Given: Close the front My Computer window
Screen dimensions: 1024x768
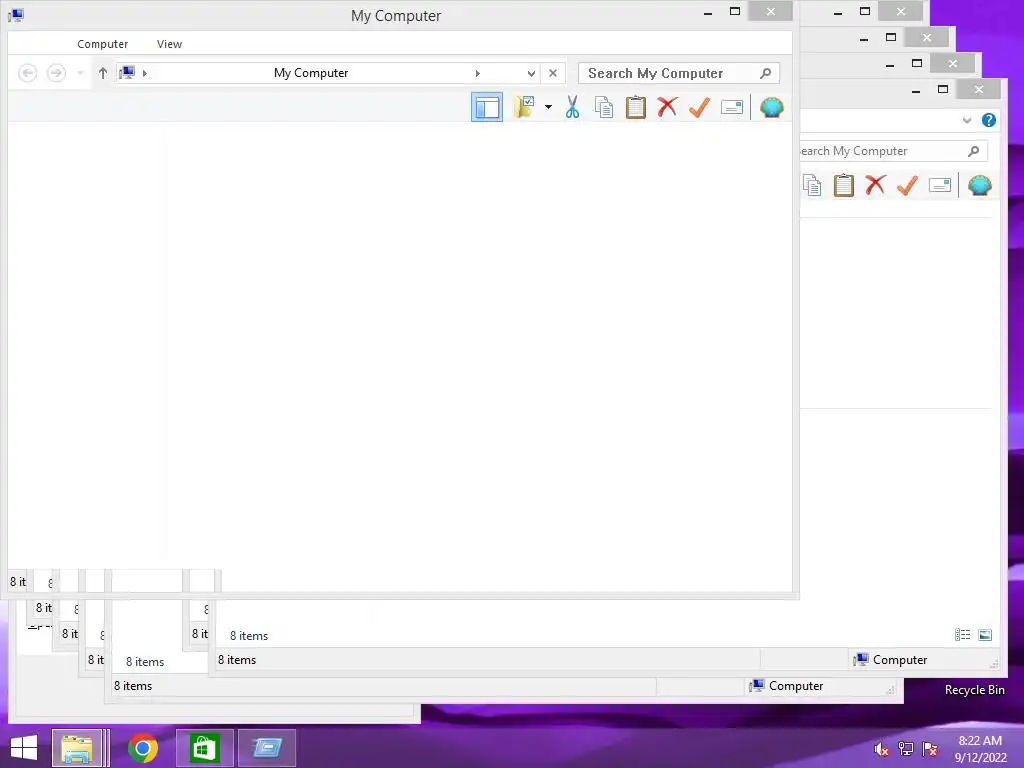Looking at the screenshot, I should (771, 12).
